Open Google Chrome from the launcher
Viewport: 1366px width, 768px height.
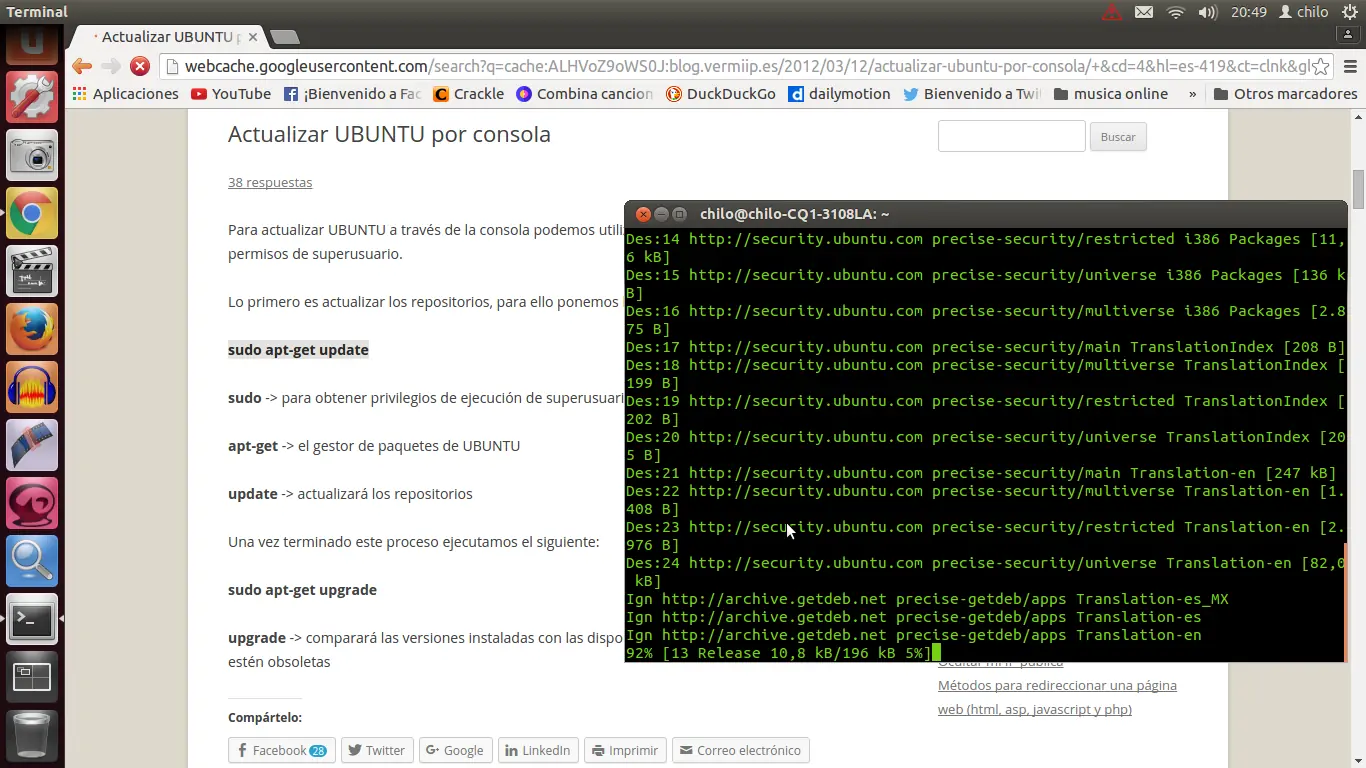(32, 214)
